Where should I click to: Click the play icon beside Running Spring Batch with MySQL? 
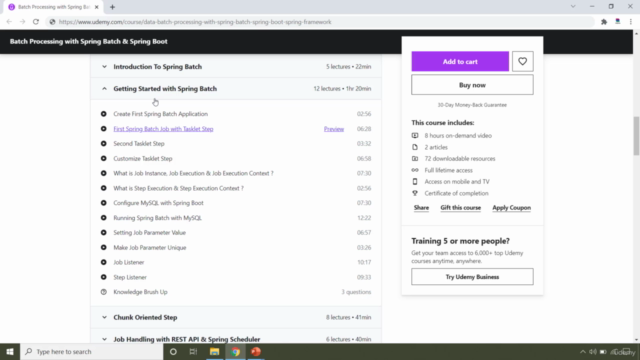click(104, 218)
